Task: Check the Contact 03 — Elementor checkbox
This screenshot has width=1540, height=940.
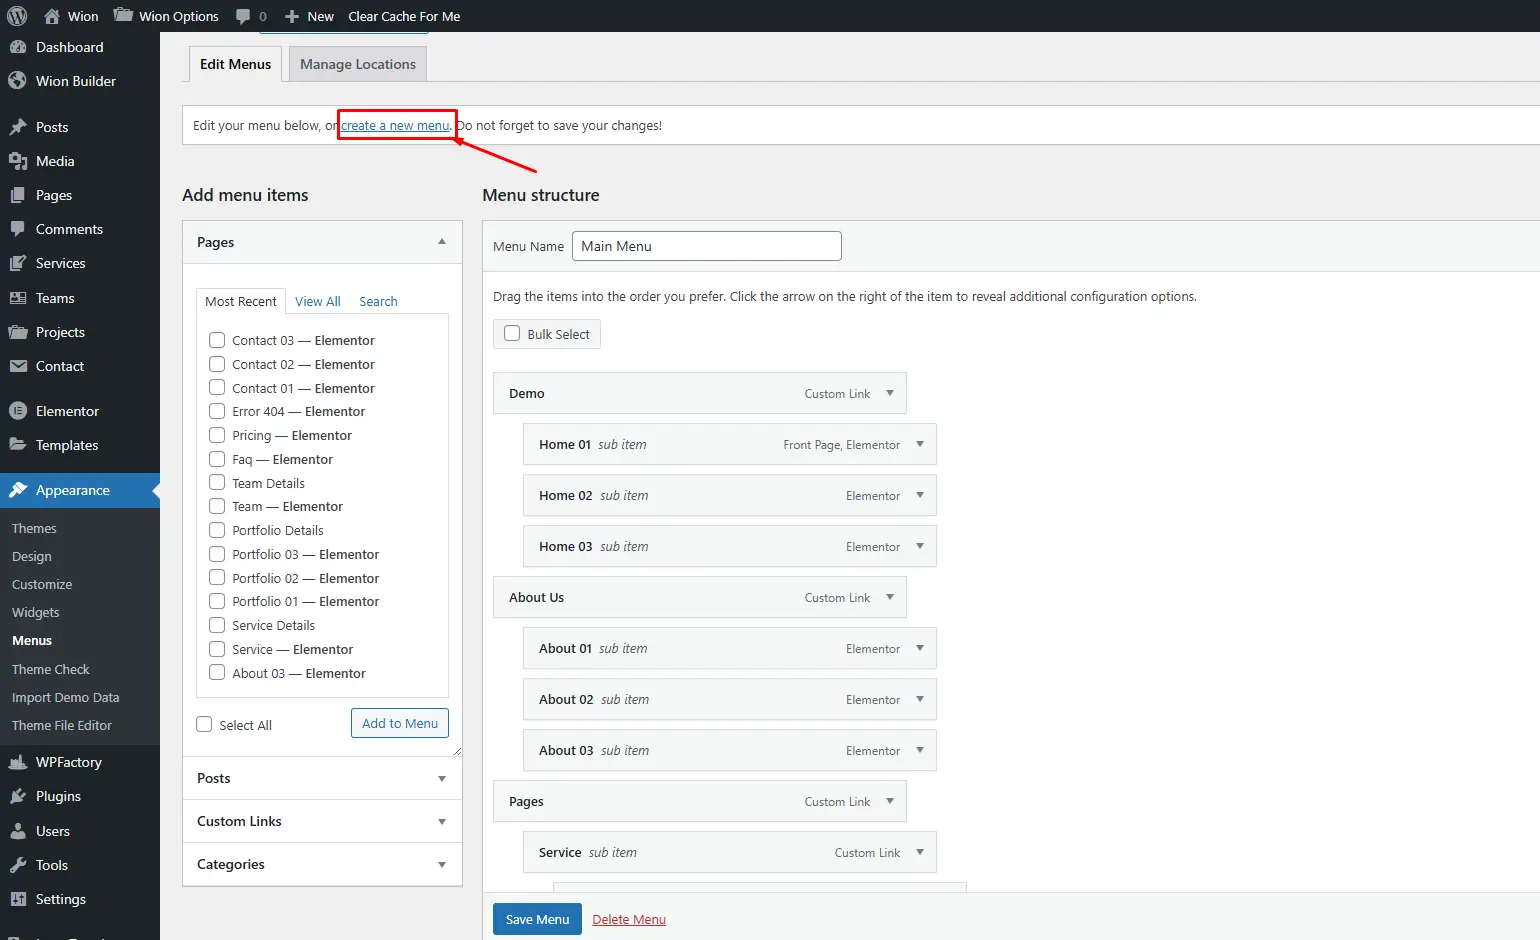Action: (x=217, y=340)
